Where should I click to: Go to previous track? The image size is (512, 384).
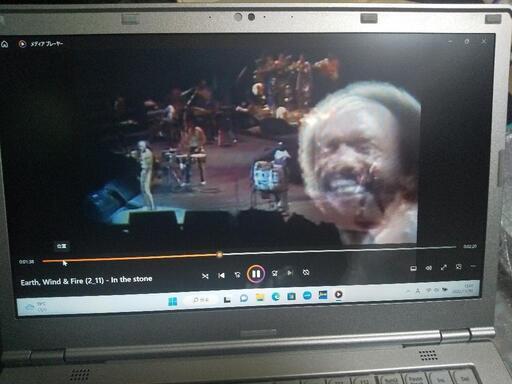pyautogui.click(x=221, y=275)
